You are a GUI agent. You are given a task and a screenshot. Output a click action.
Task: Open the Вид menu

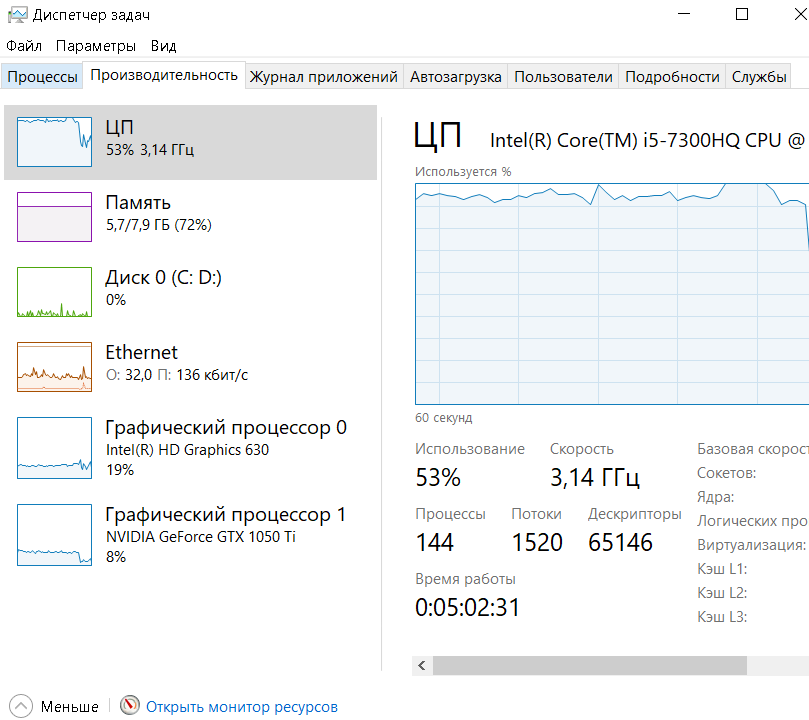click(x=163, y=46)
